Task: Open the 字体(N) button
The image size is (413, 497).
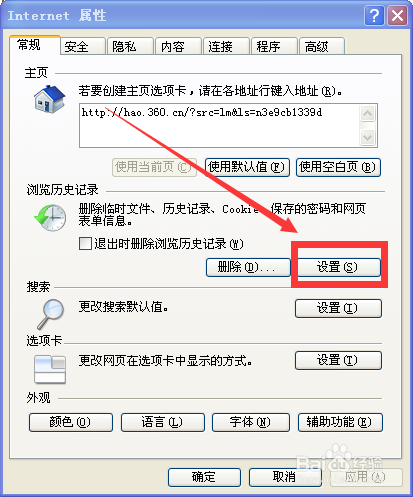Action: tap(251, 422)
